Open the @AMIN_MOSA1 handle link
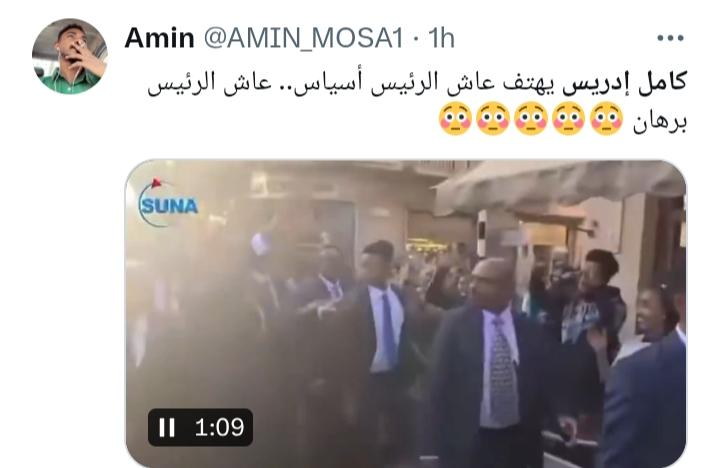Screen dimensions: 720x468 (303, 39)
